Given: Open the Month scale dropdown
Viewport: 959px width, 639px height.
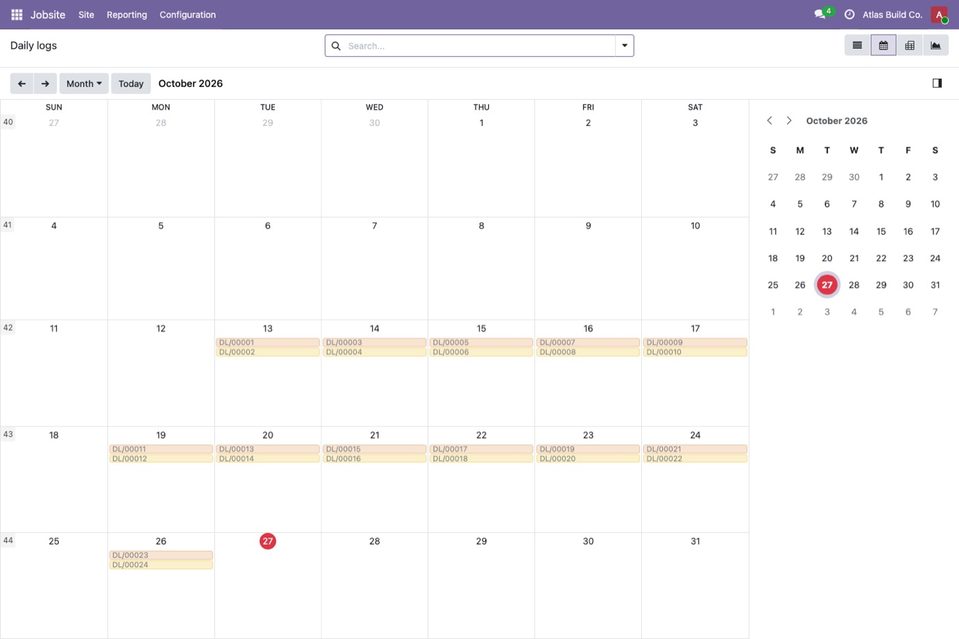Looking at the screenshot, I should point(84,84).
